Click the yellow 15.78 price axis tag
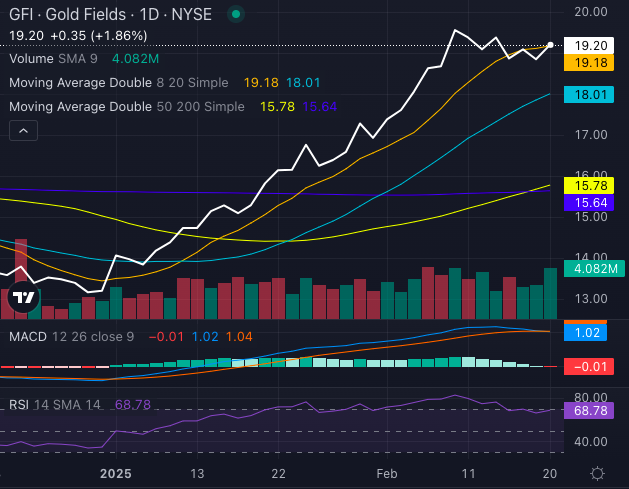The height and width of the screenshot is (489, 629). click(x=589, y=185)
